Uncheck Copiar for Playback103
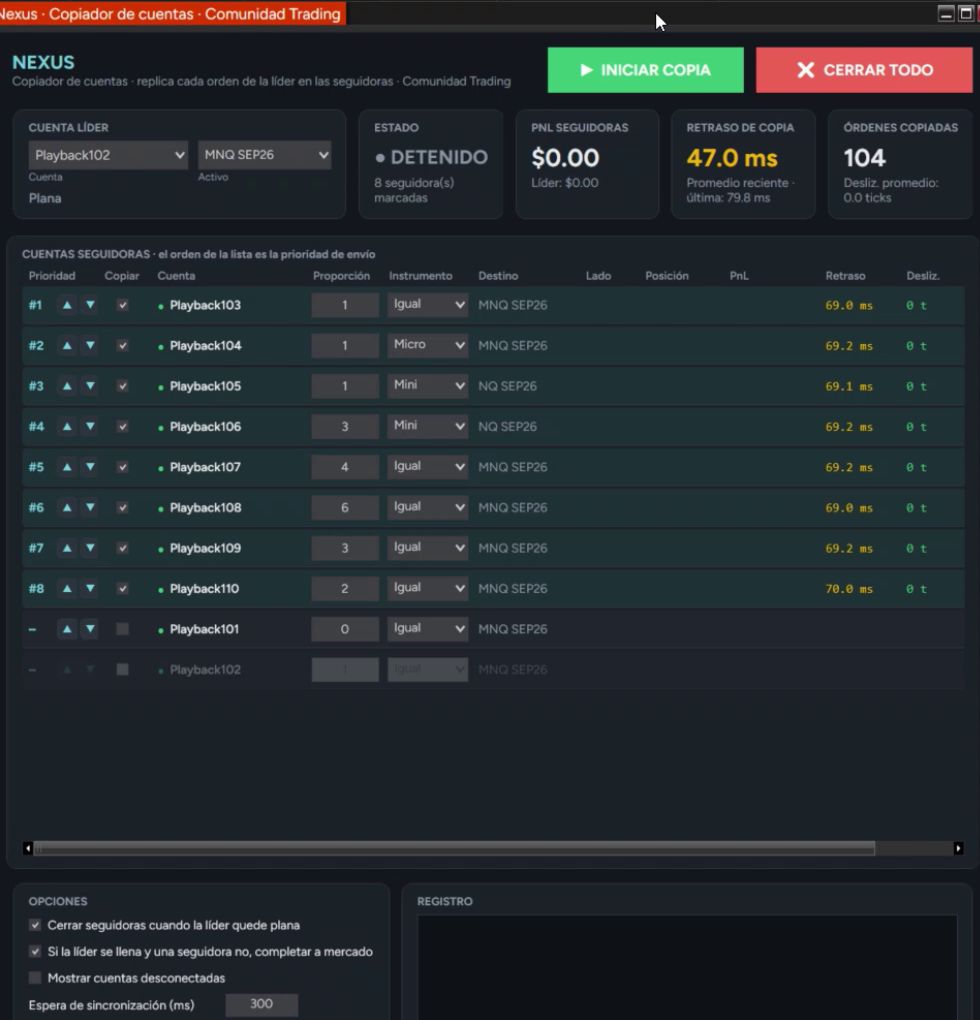The height and width of the screenshot is (1020, 980). tap(122, 305)
